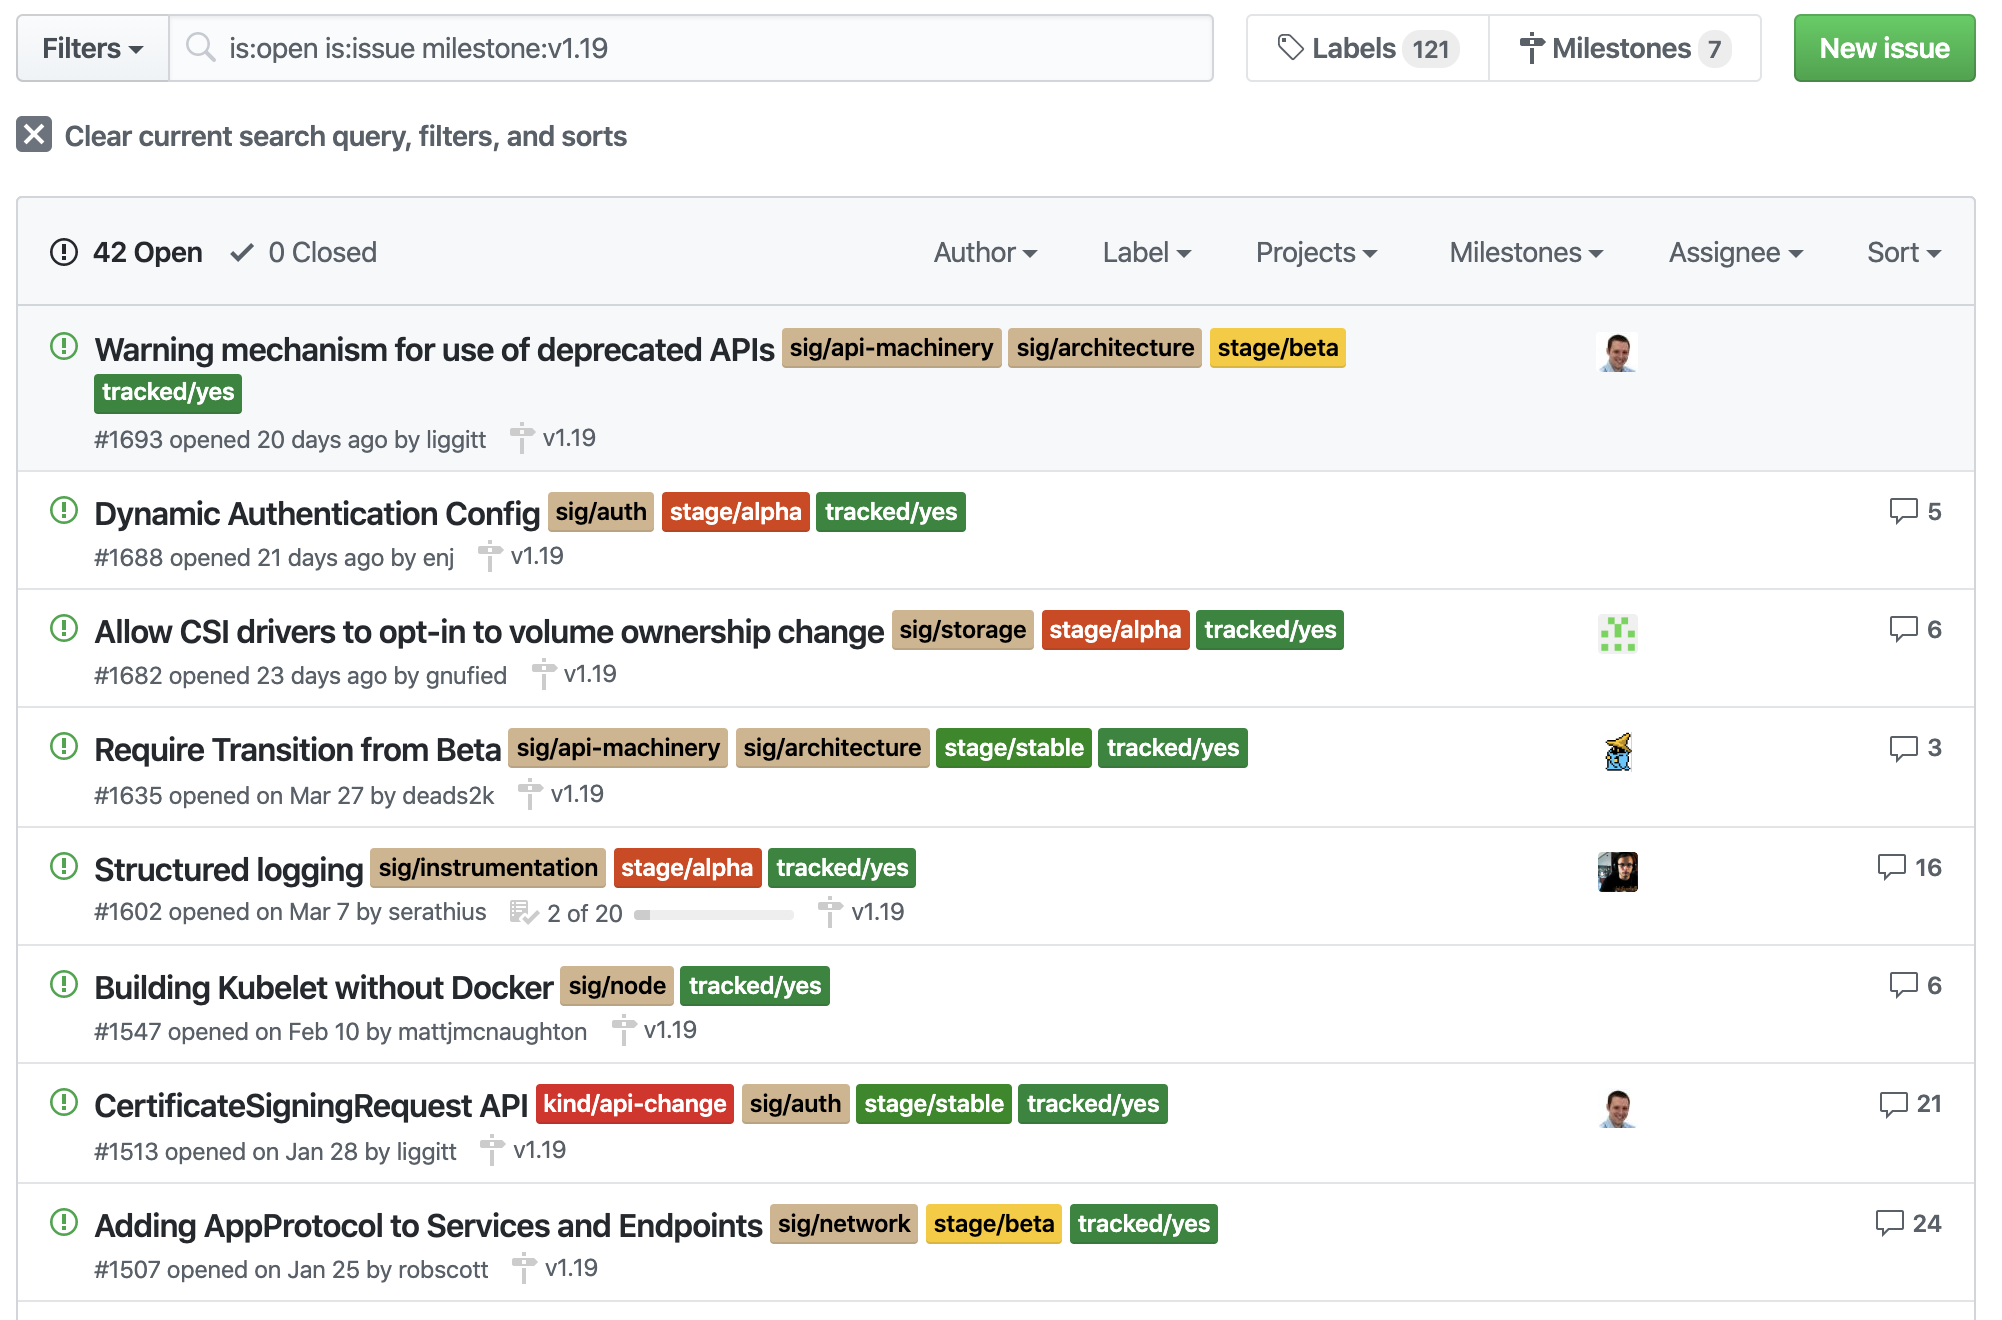Expand the Sort options dropdown
The image size is (2002, 1320).
(x=1901, y=253)
